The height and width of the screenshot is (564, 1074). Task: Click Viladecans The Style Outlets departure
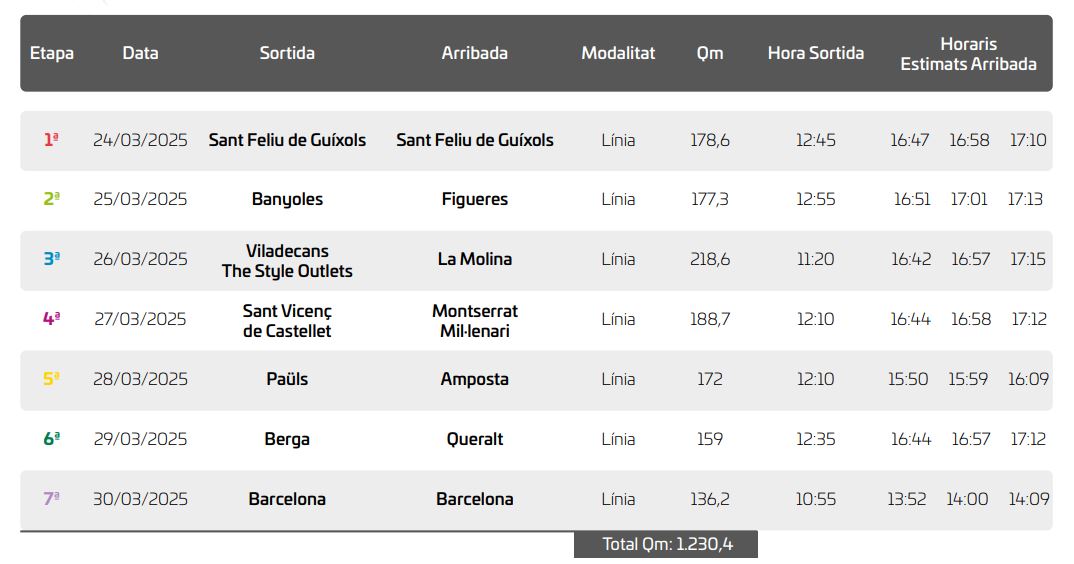[x=287, y=260]
